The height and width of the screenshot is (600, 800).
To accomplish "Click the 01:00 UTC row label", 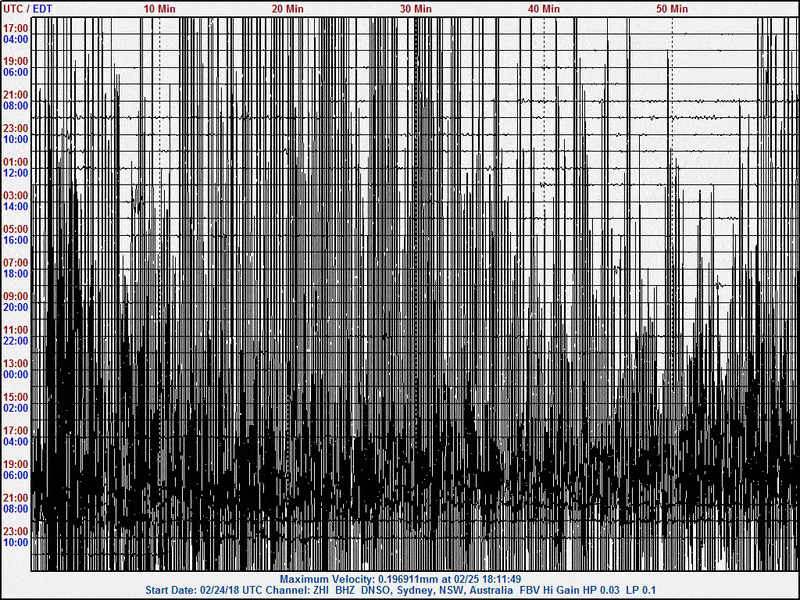I will click(16, 162).
